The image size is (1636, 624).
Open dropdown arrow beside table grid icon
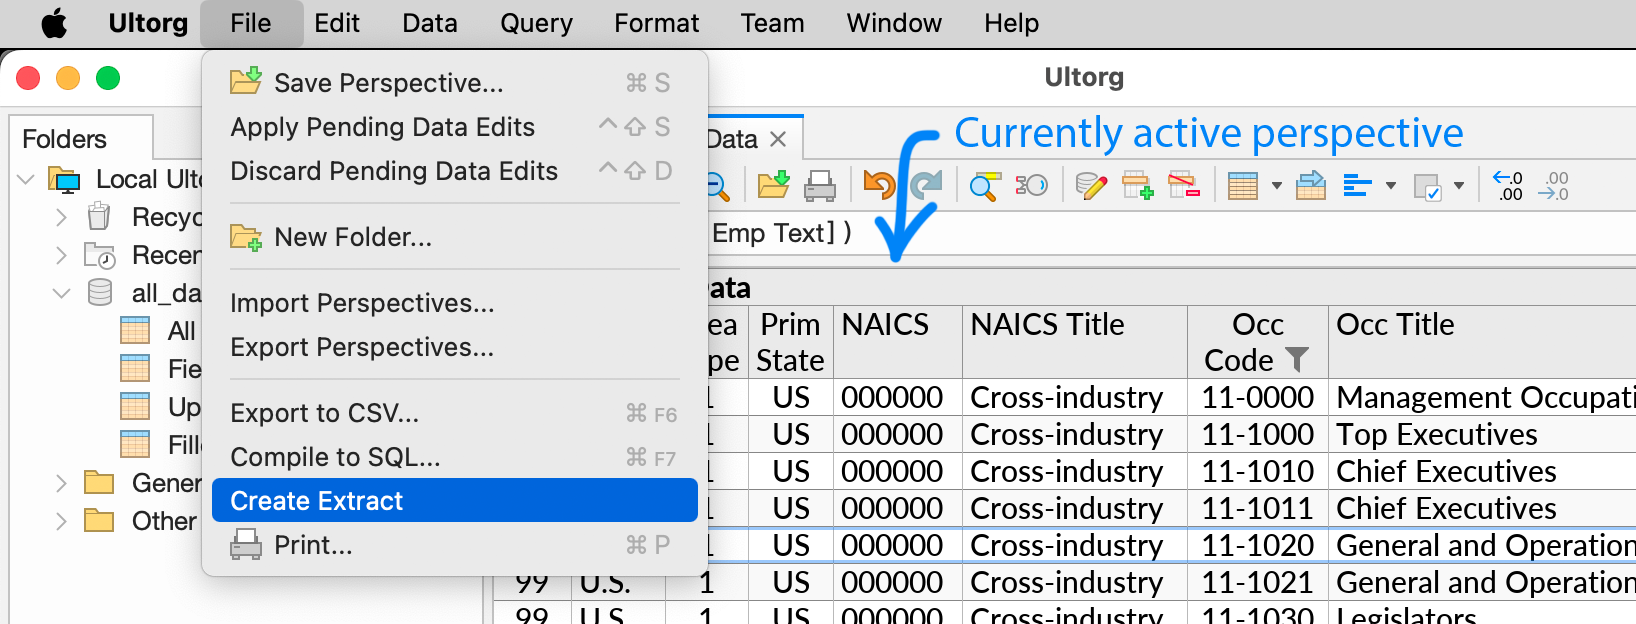1276,186
